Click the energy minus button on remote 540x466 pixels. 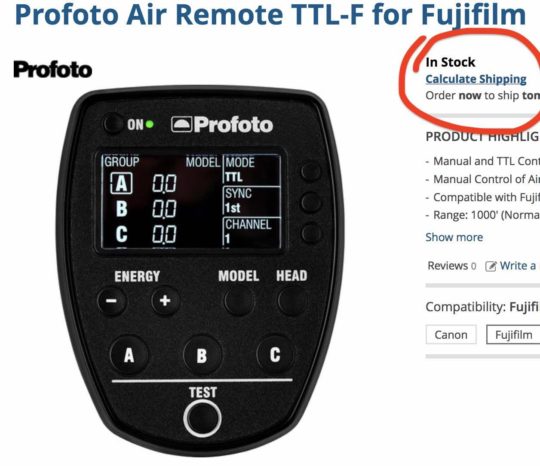pos(111,301)
